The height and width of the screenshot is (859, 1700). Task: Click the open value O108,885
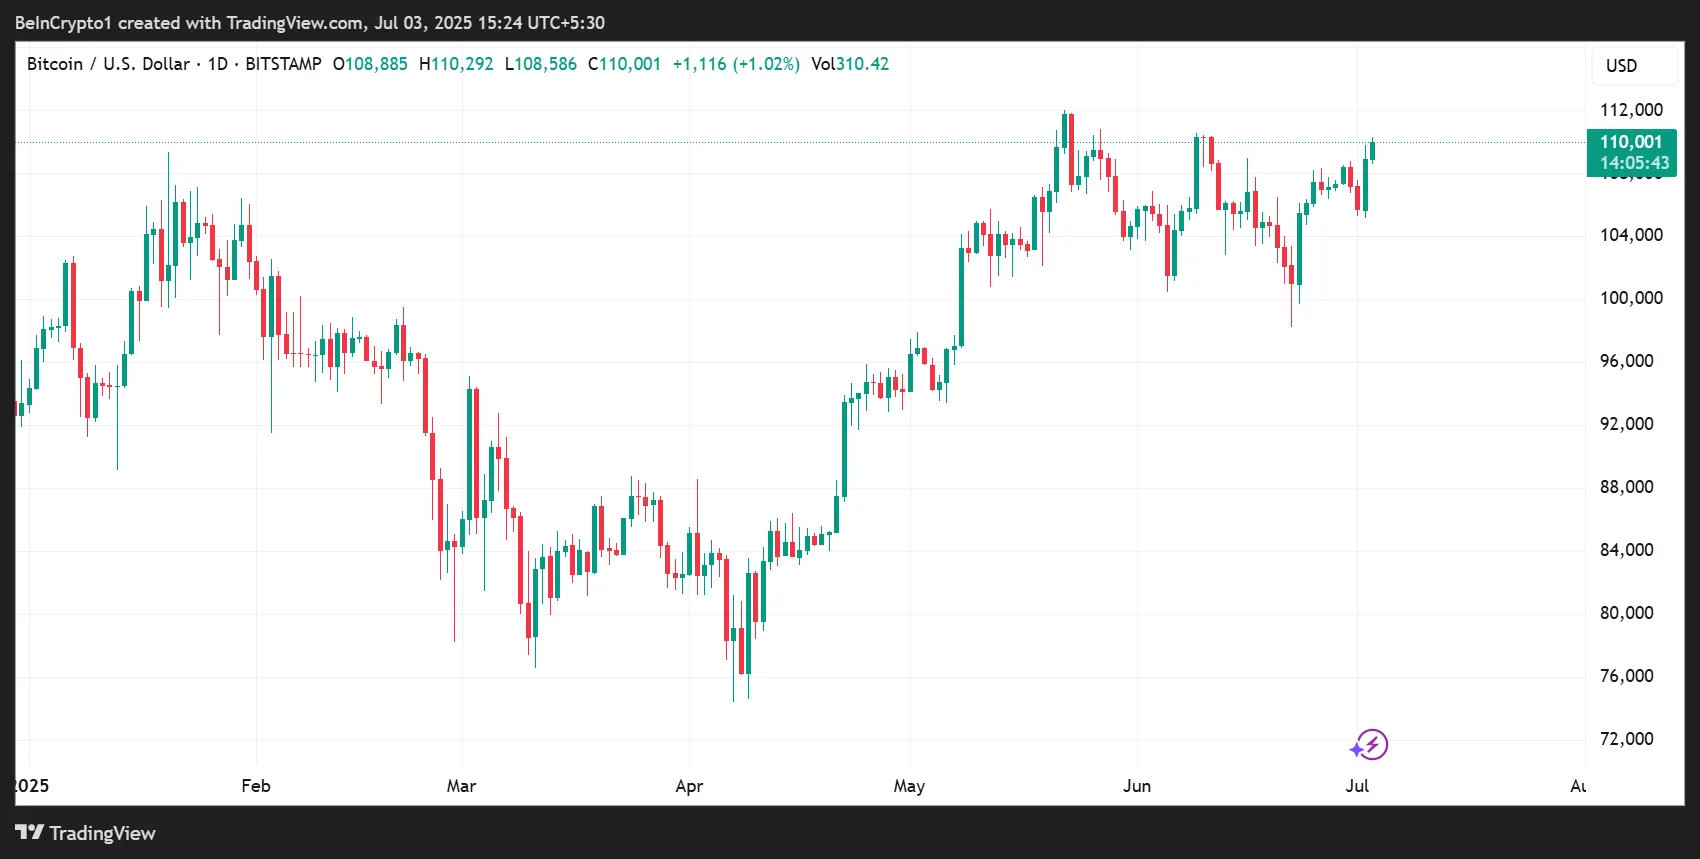370,64
